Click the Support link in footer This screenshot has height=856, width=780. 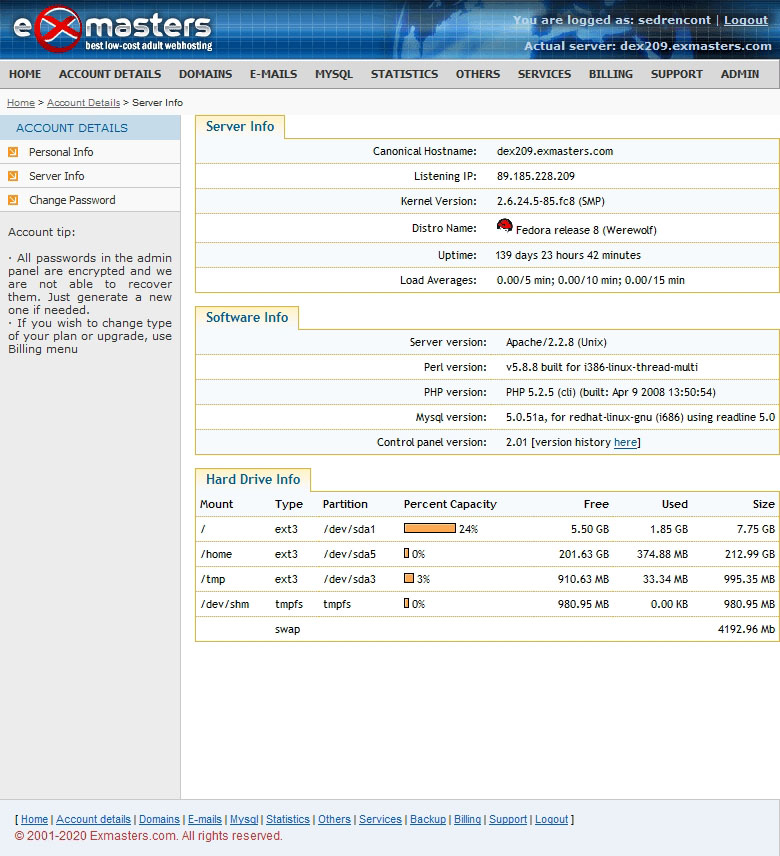[x=508, y=820]
